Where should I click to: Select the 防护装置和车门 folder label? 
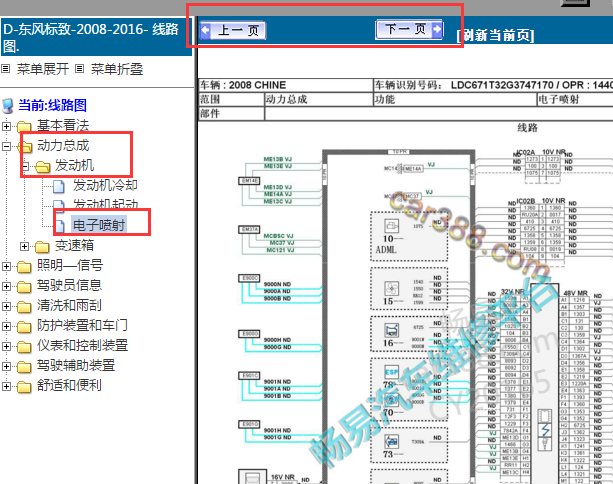click(82, 325)
